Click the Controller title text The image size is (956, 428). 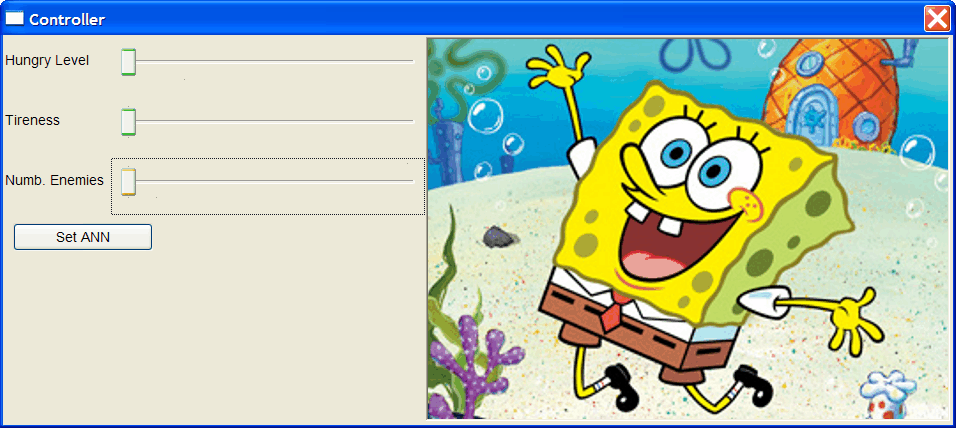coord(67,20)
